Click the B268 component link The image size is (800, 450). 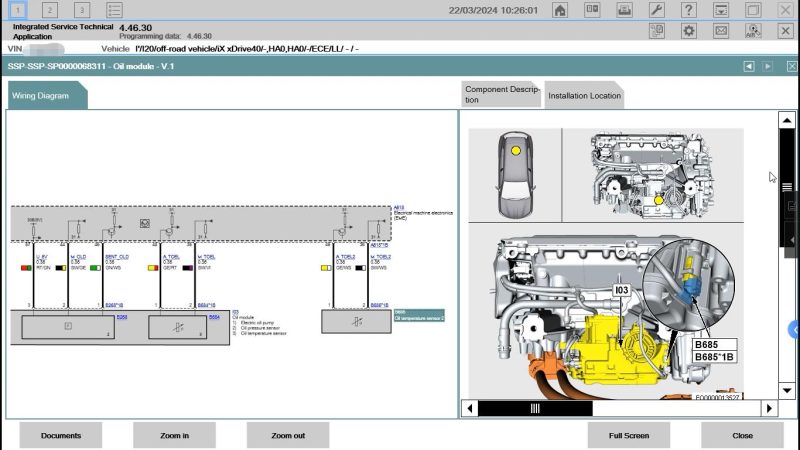(121, 317)
